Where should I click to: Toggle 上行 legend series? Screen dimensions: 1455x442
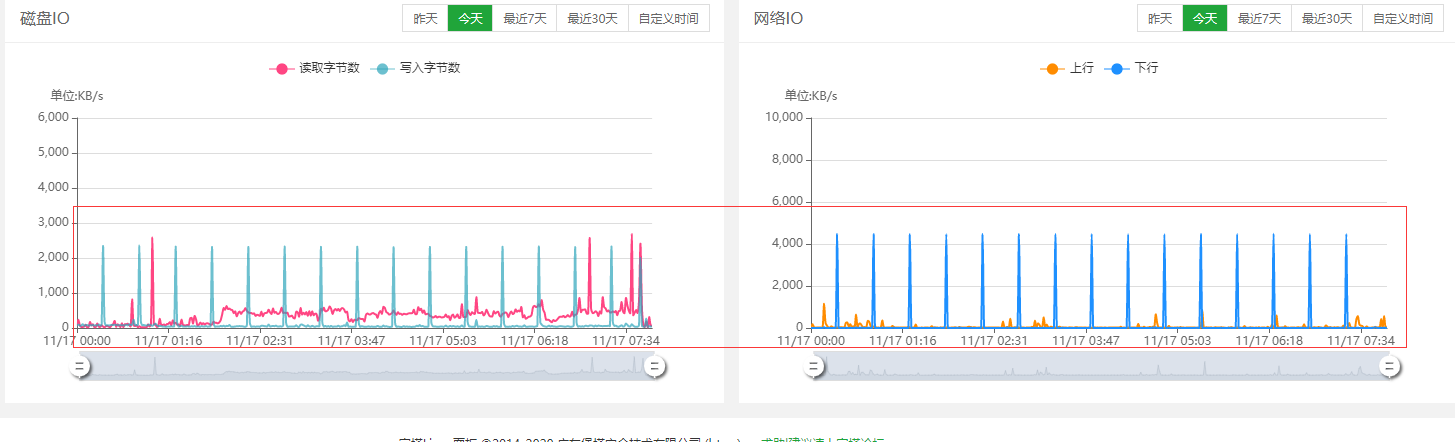point(1067,68)
